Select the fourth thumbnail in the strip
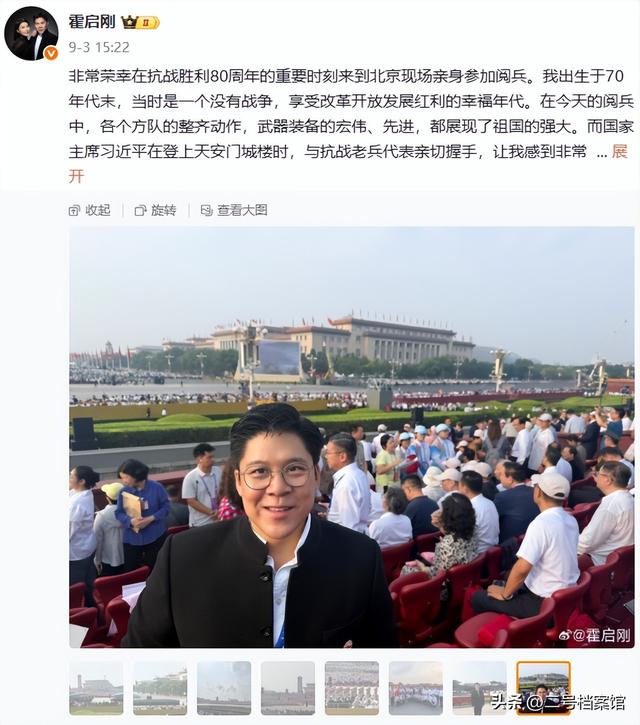Viewport: 640px width, 725px height. (x=288, y=688)
